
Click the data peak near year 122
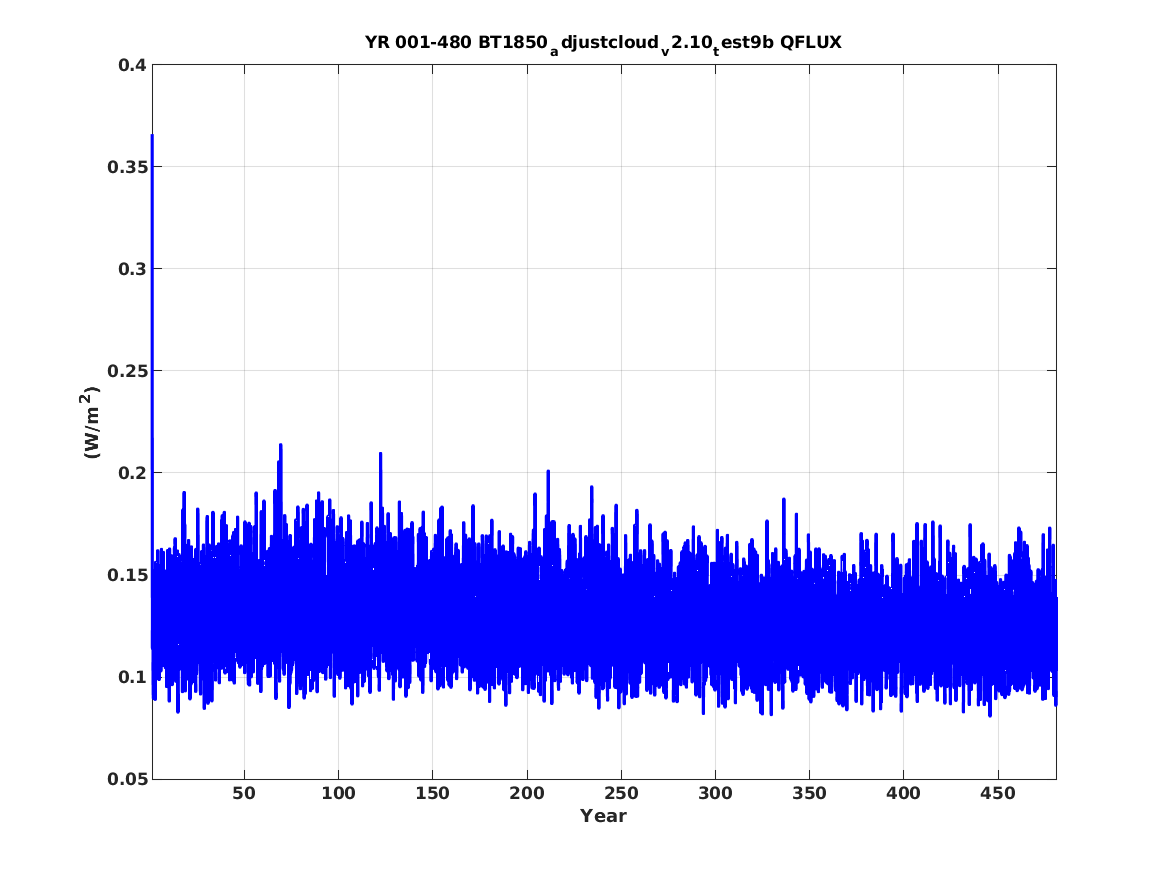coord(380,455)
